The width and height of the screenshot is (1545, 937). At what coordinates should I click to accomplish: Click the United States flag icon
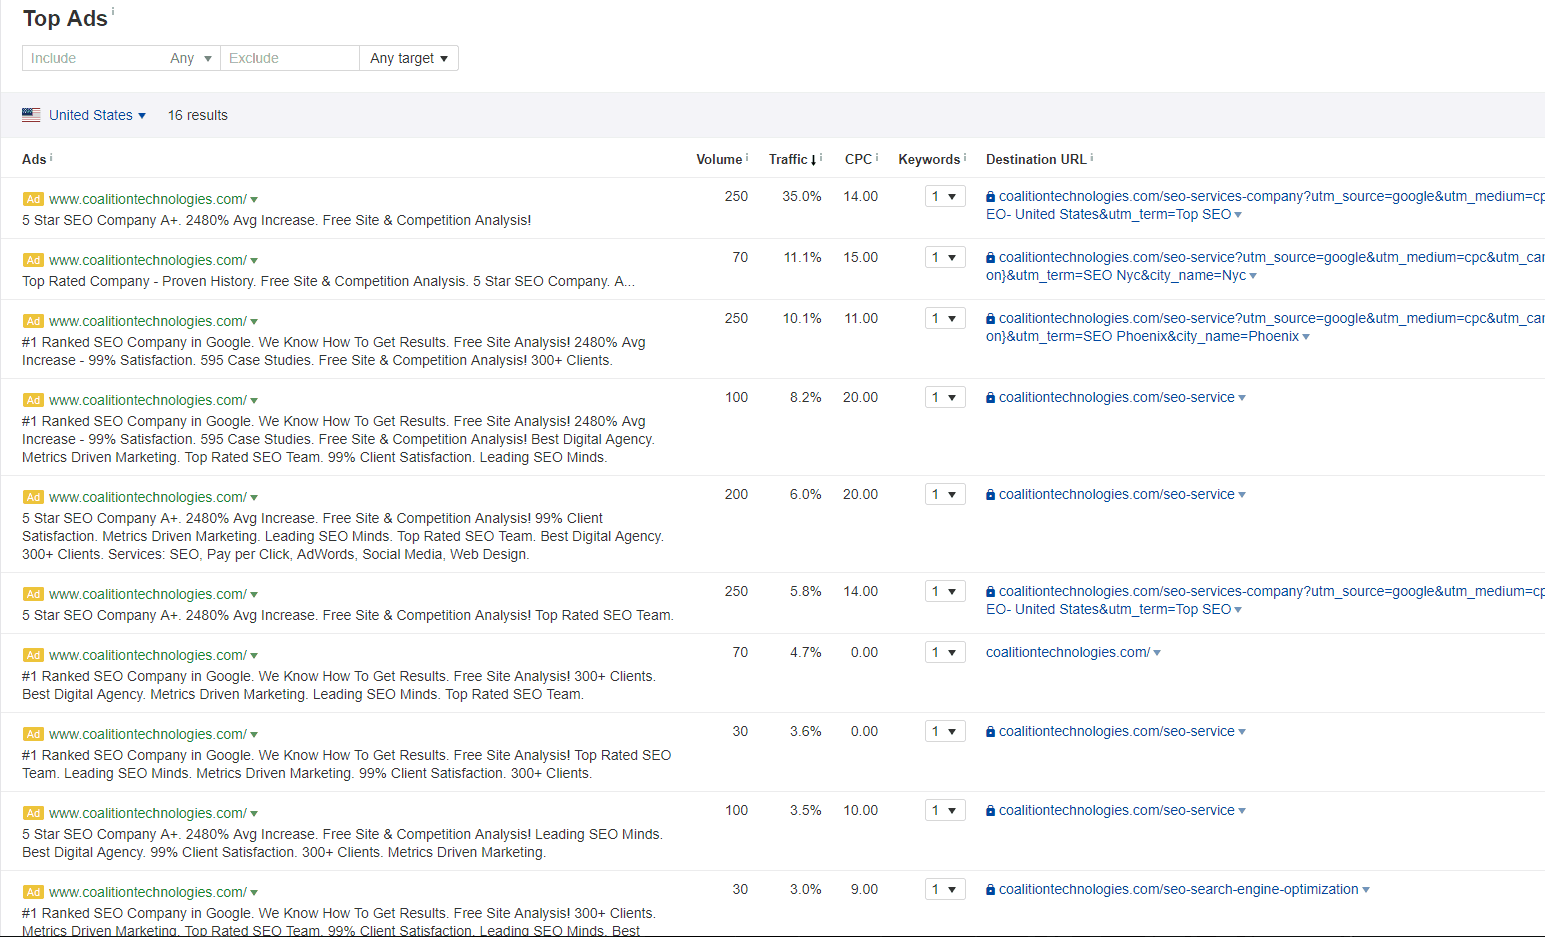click(31, 114)
